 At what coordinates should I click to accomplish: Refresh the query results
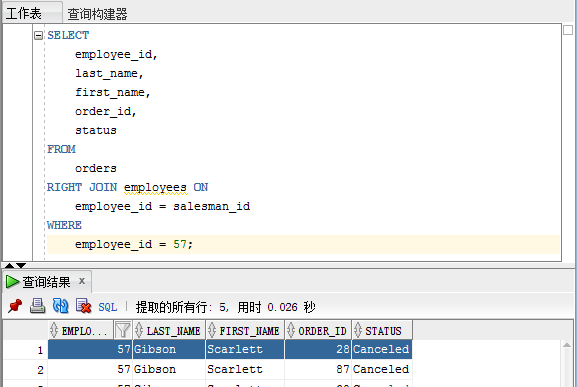click(60, 306)
